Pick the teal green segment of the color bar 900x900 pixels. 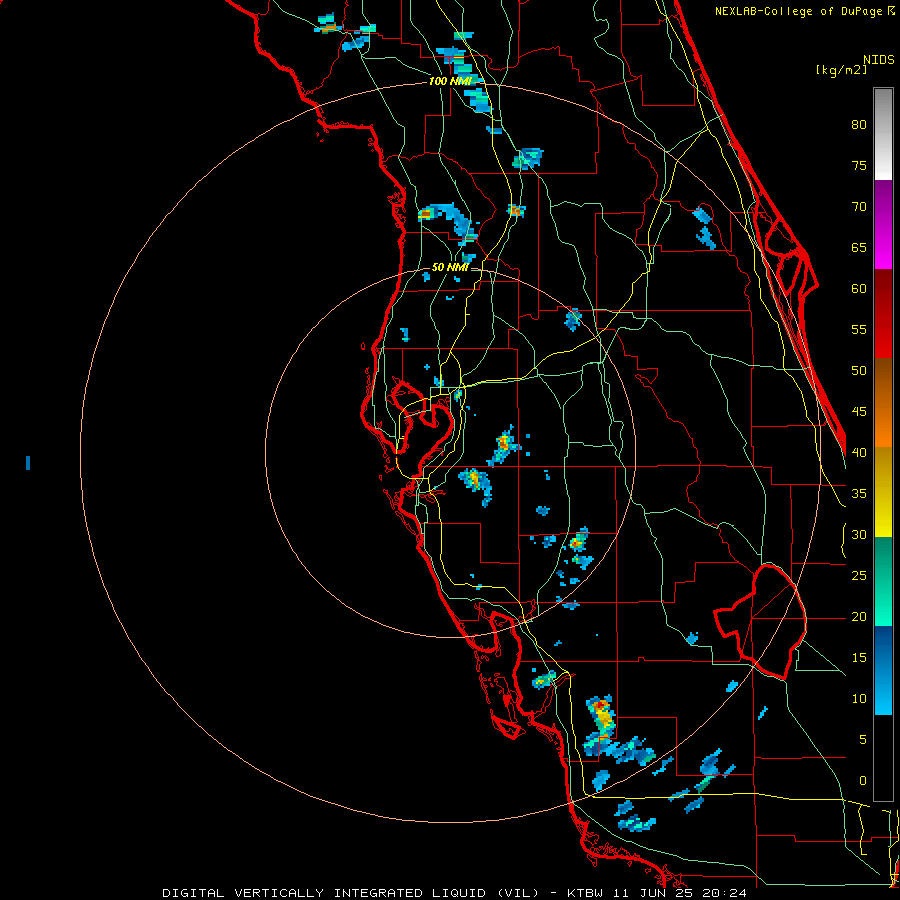pyautogui.click(x=883, y=581)
